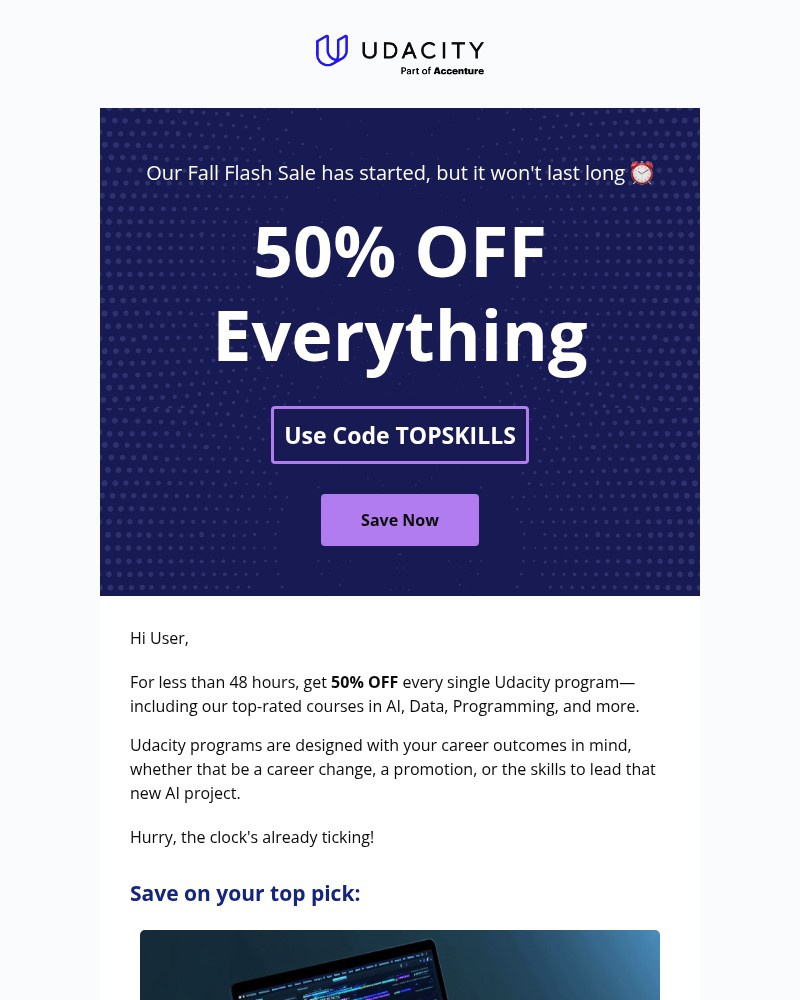Click the paragraph about career outcomes
Screen dimensions: 800x1000
pos(392,769)
